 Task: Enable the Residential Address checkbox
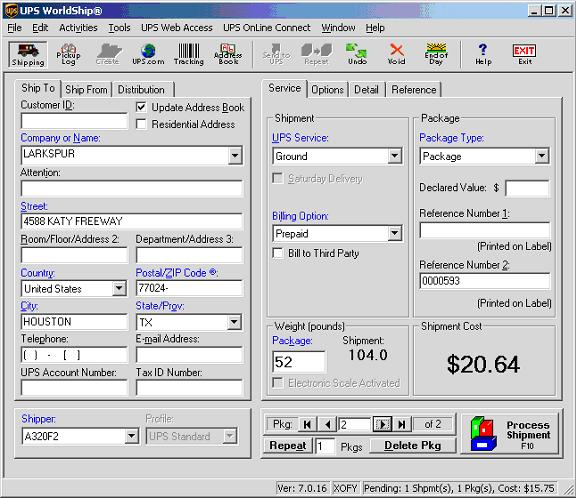click(x=141, y=124)
